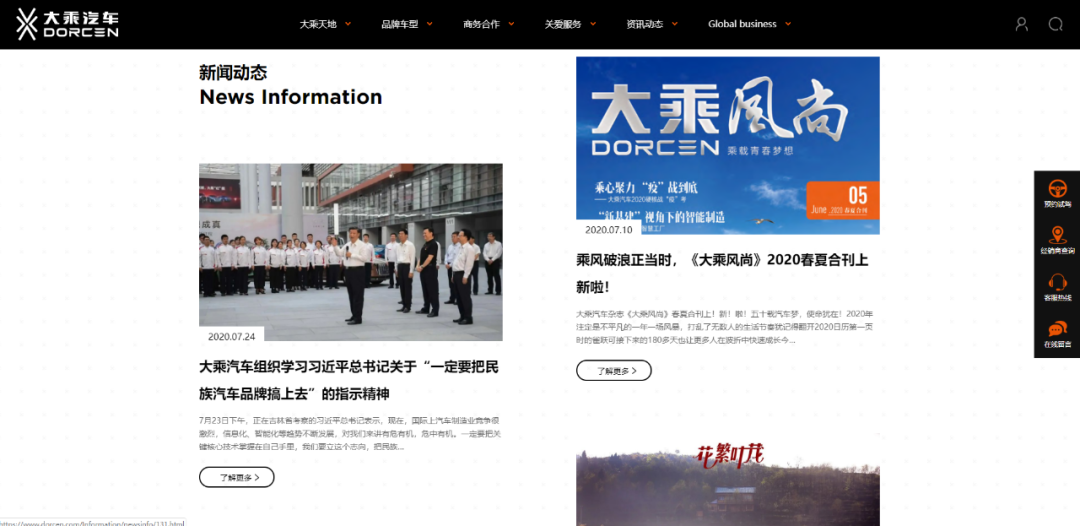The height and width of the screenshot is (526, 1080).
Task: Click the group photo thumbnail dated 2020.07.24
Action: (x=351, y=252)
